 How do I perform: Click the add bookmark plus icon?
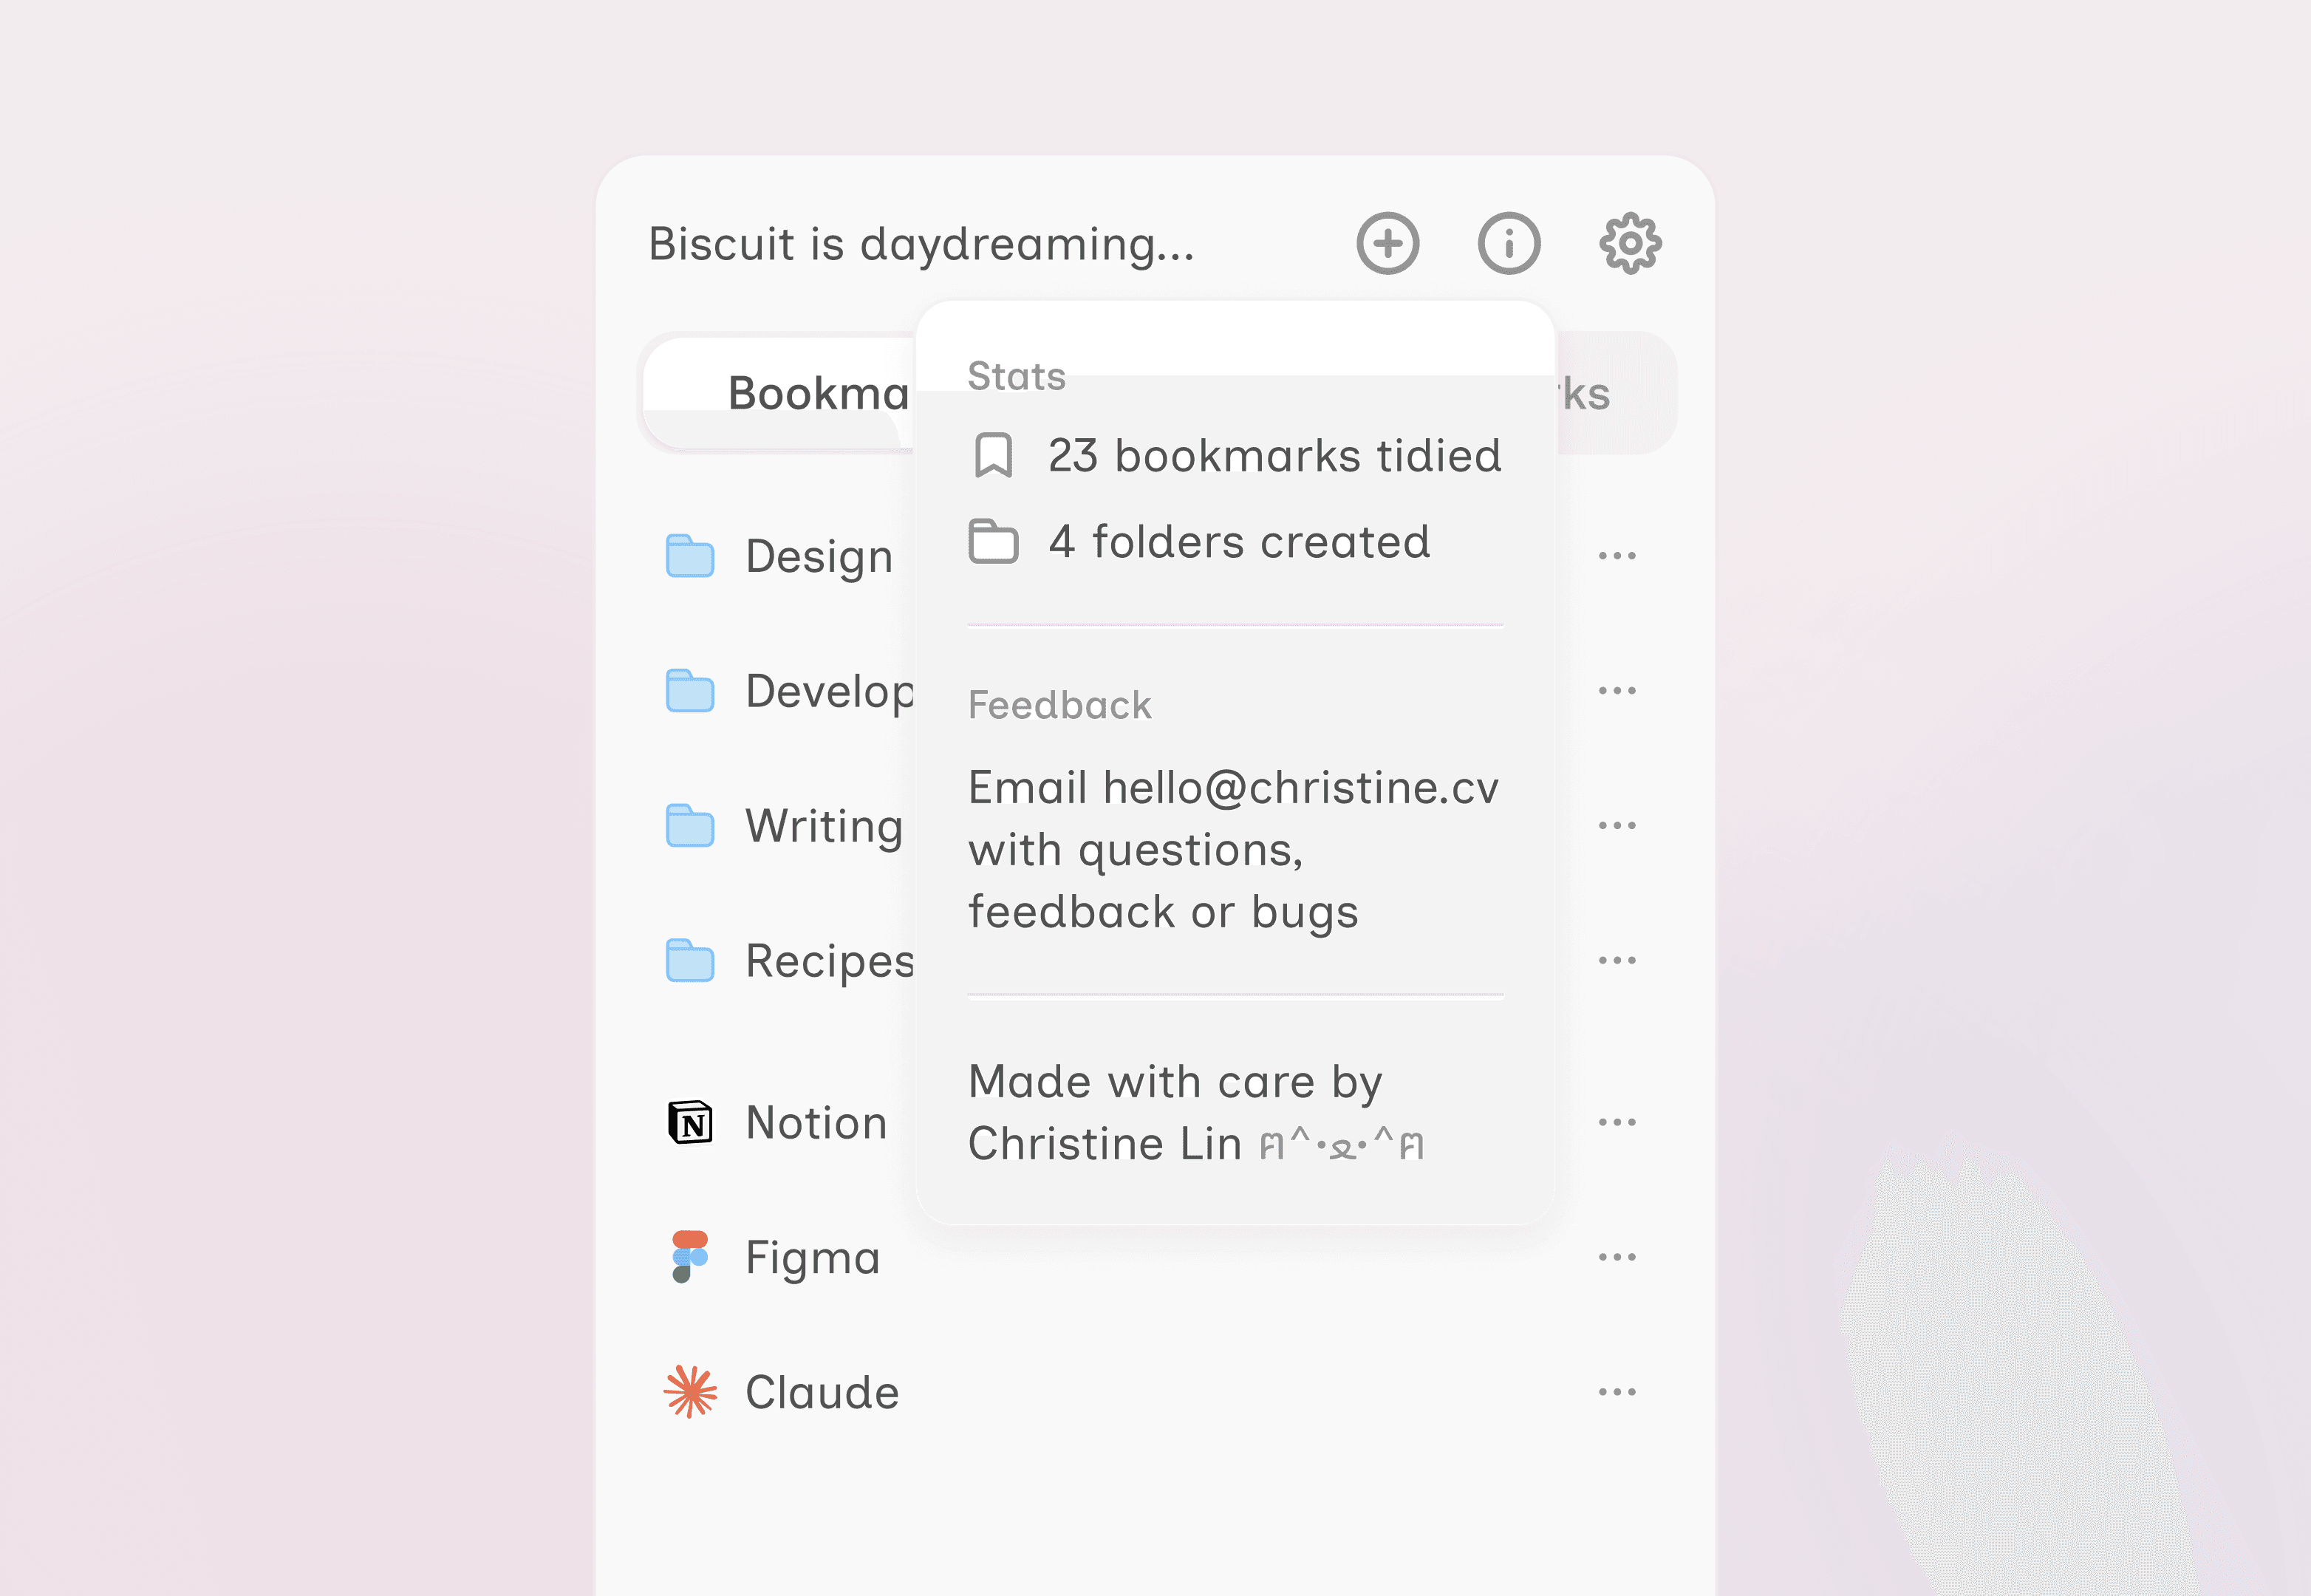(1387, 243)
